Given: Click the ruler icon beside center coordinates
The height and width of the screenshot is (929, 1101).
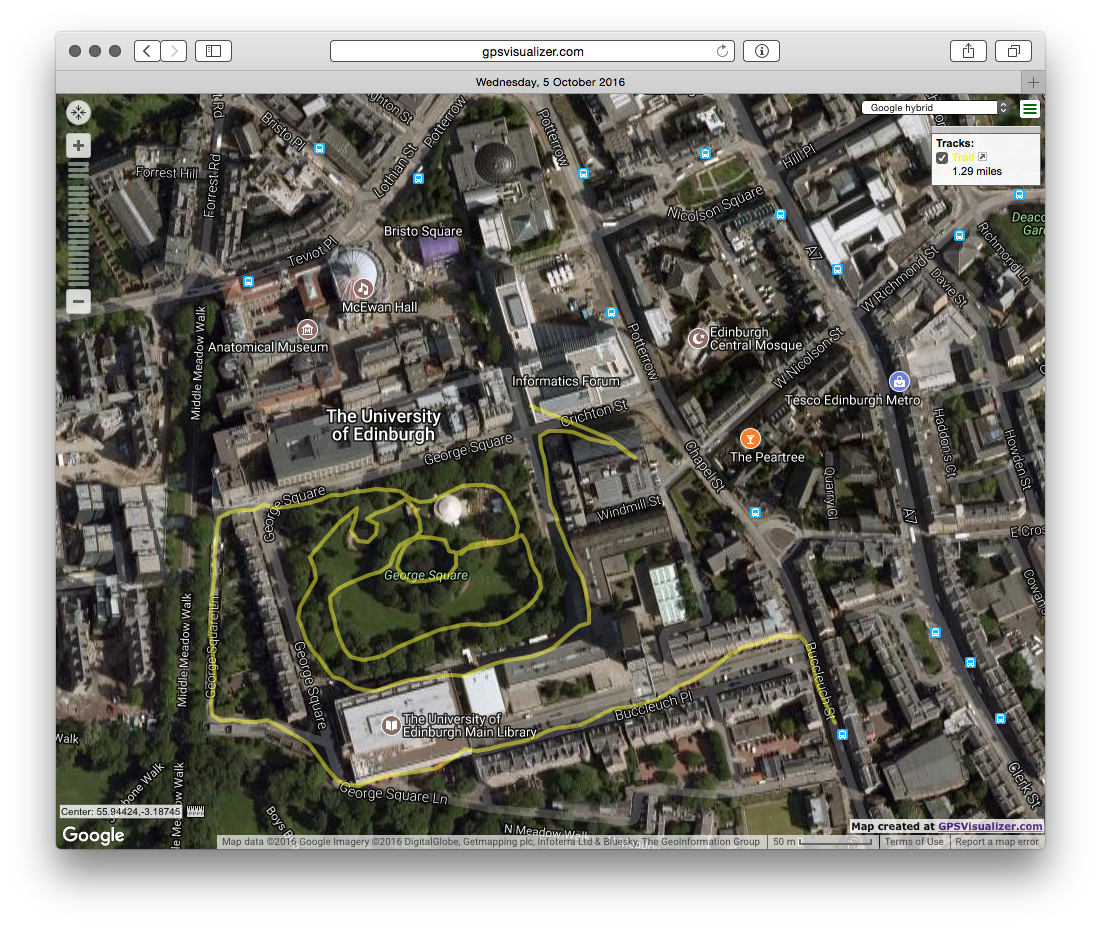Looking at the screenshot, I should tap(195, 812).
